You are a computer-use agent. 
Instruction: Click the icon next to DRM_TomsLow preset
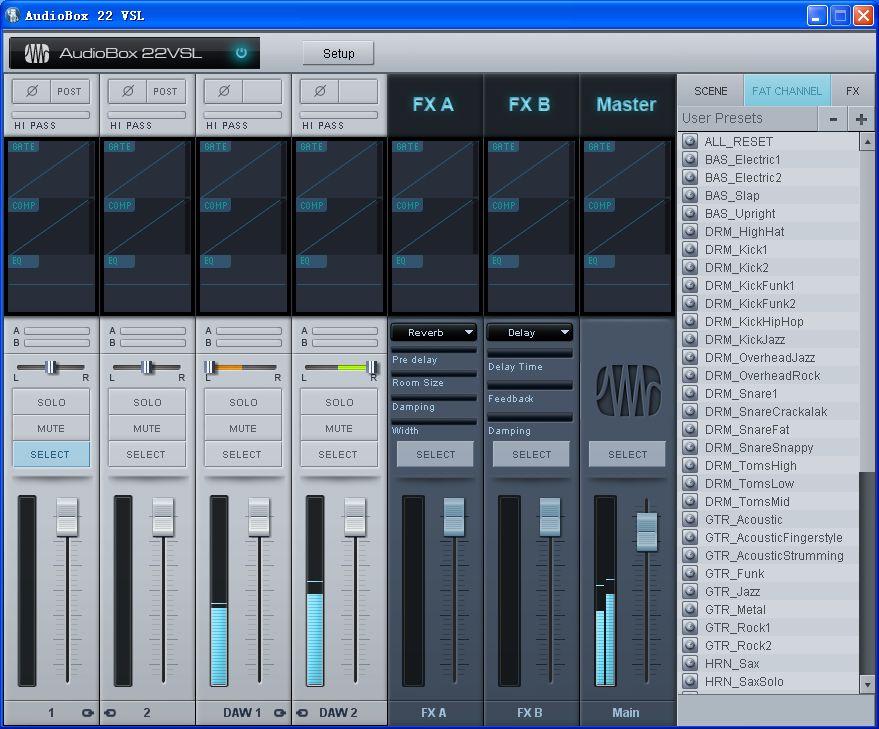[690, 483]
